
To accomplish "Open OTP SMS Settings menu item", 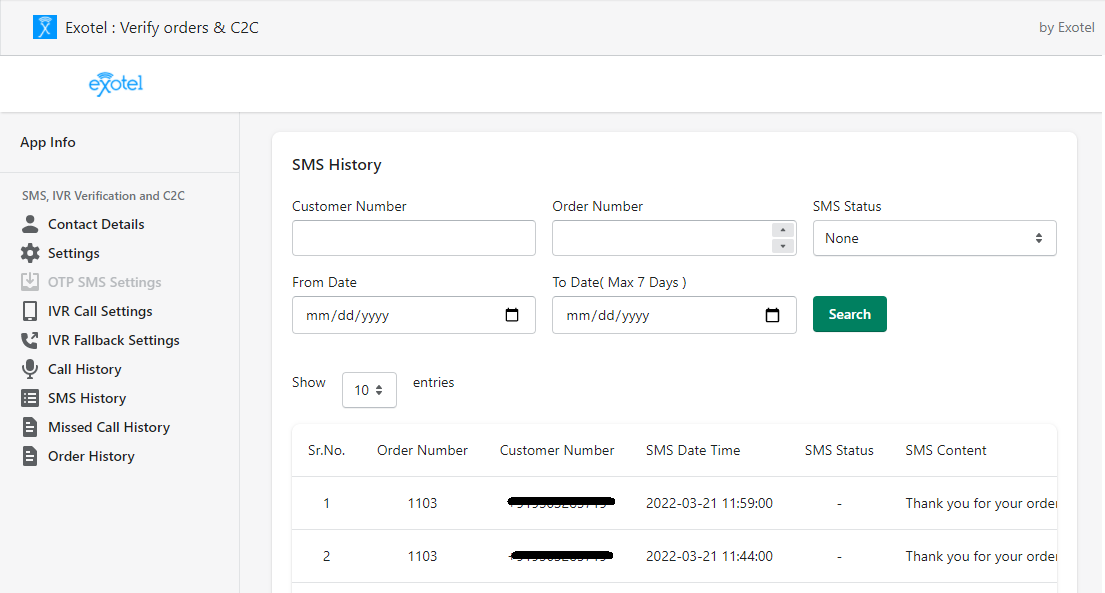I will pyautogui.click(x=104, y=282).
